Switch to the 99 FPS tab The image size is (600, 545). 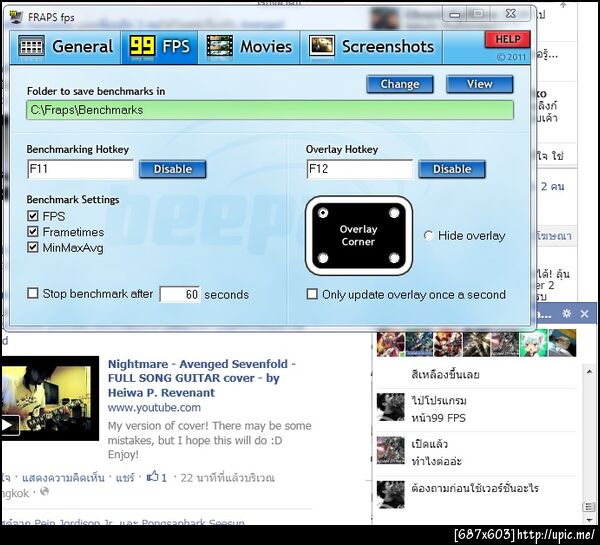tap(160, 47)
